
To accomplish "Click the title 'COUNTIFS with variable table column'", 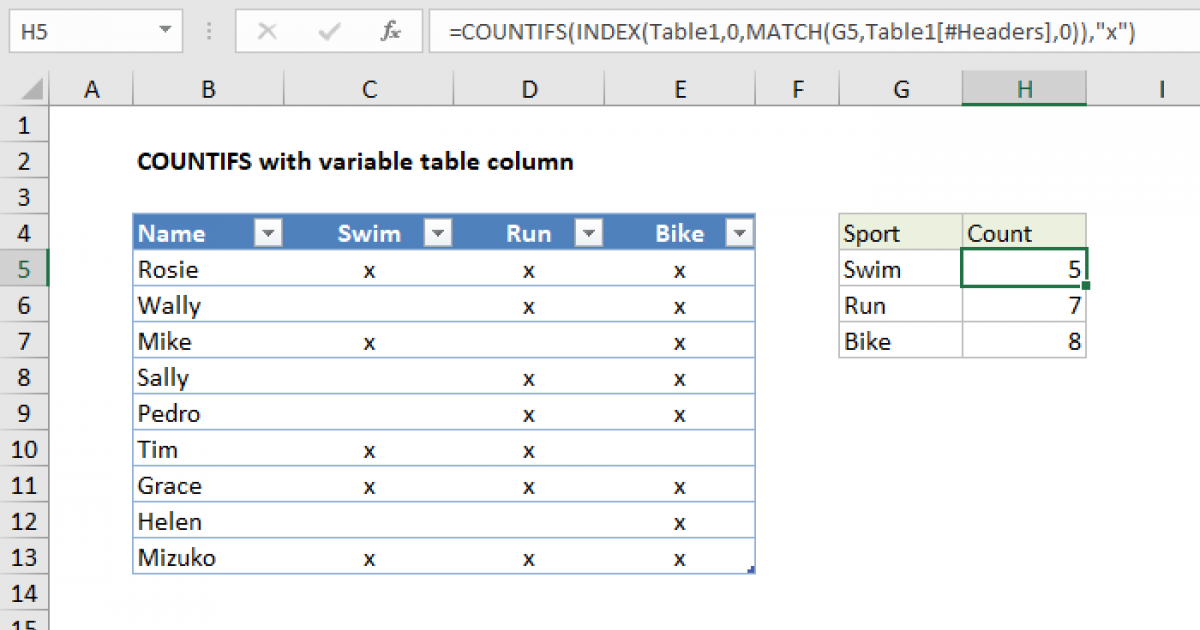I will tap(355, 161).
